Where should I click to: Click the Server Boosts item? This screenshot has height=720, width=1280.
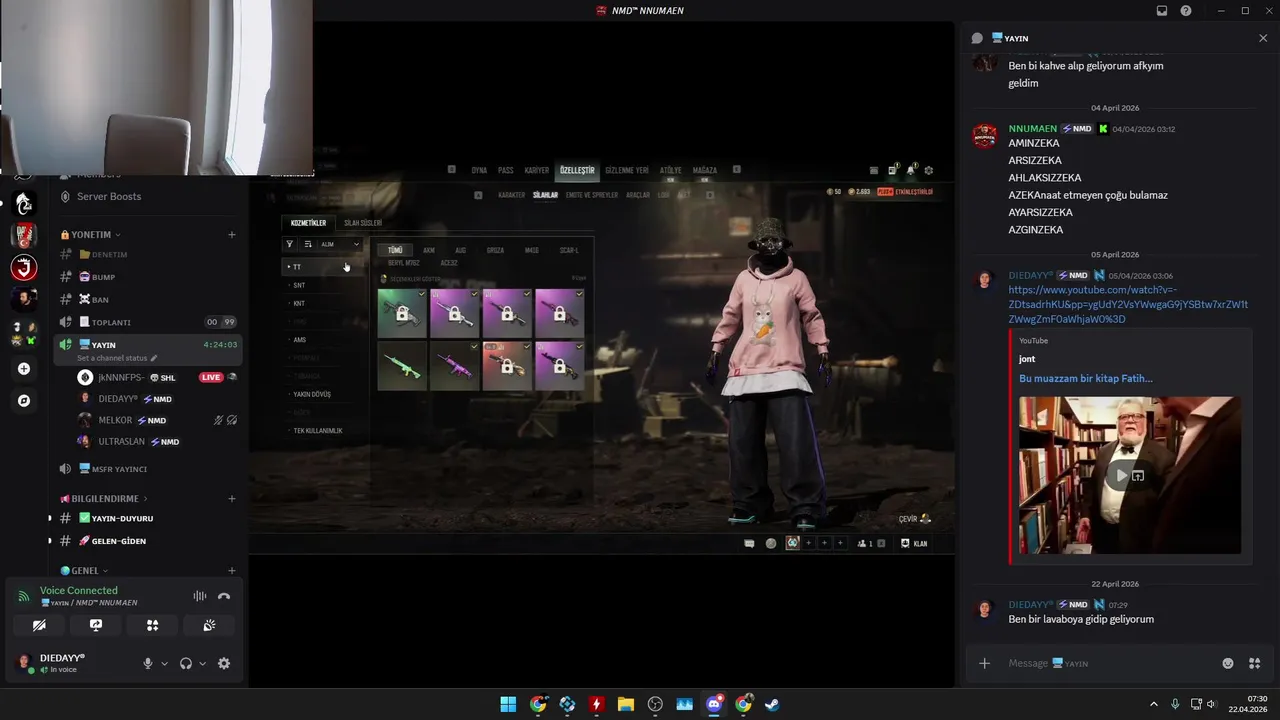click(x=109, y=196)
